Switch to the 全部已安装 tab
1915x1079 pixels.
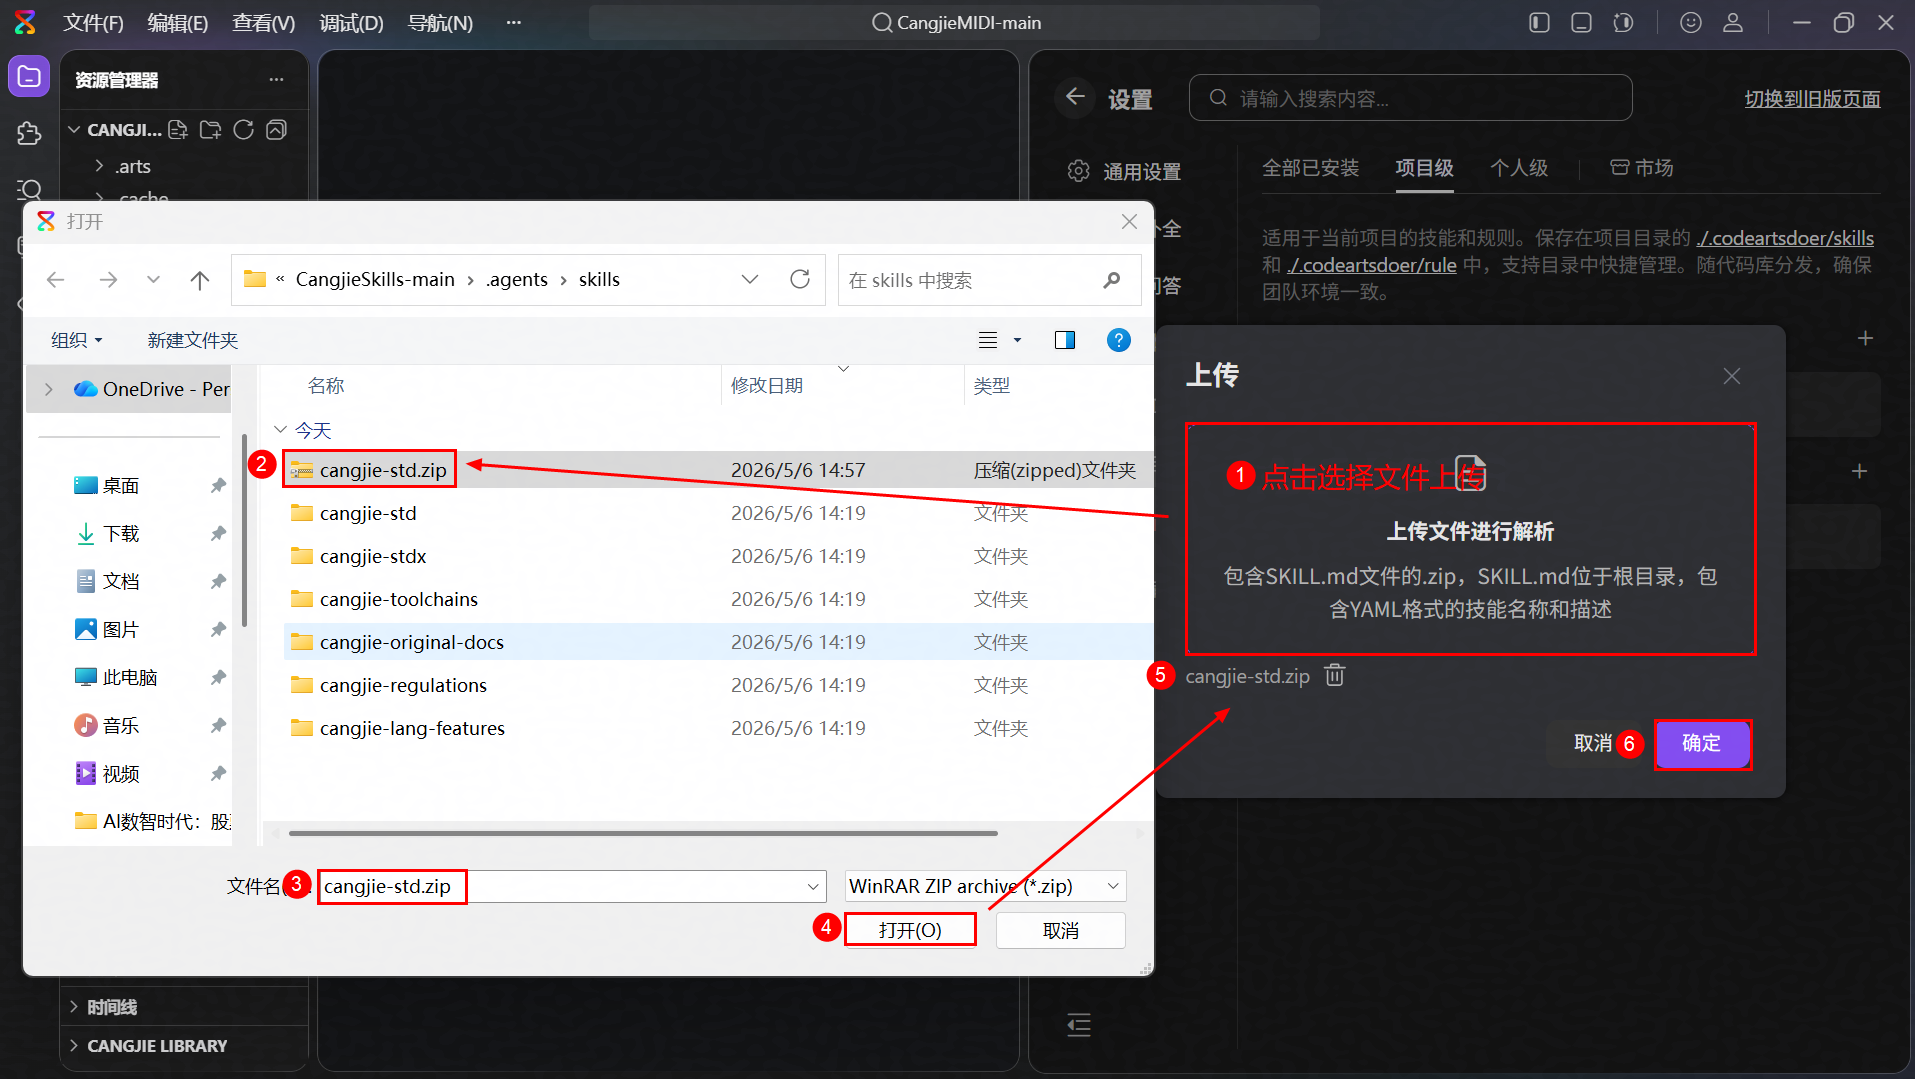tap(1311, 168)
